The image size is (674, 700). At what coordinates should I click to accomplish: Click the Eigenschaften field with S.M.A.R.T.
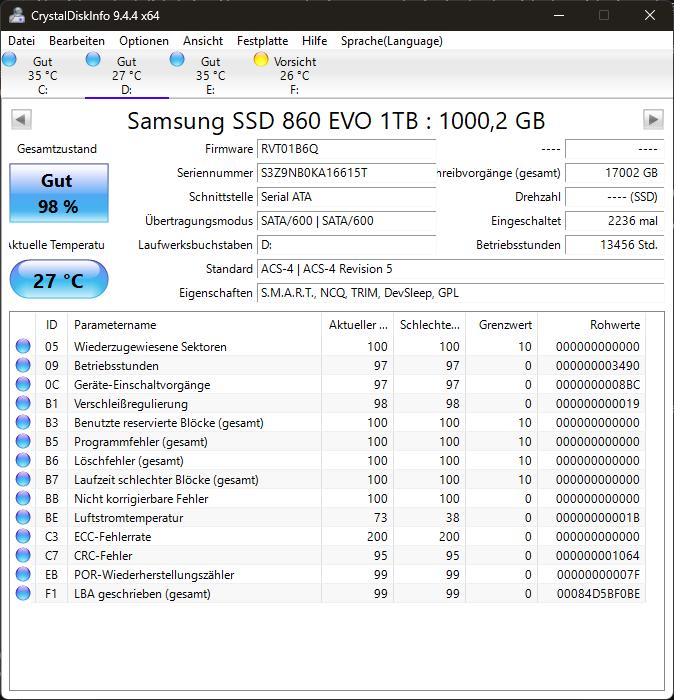click(461, 293)
